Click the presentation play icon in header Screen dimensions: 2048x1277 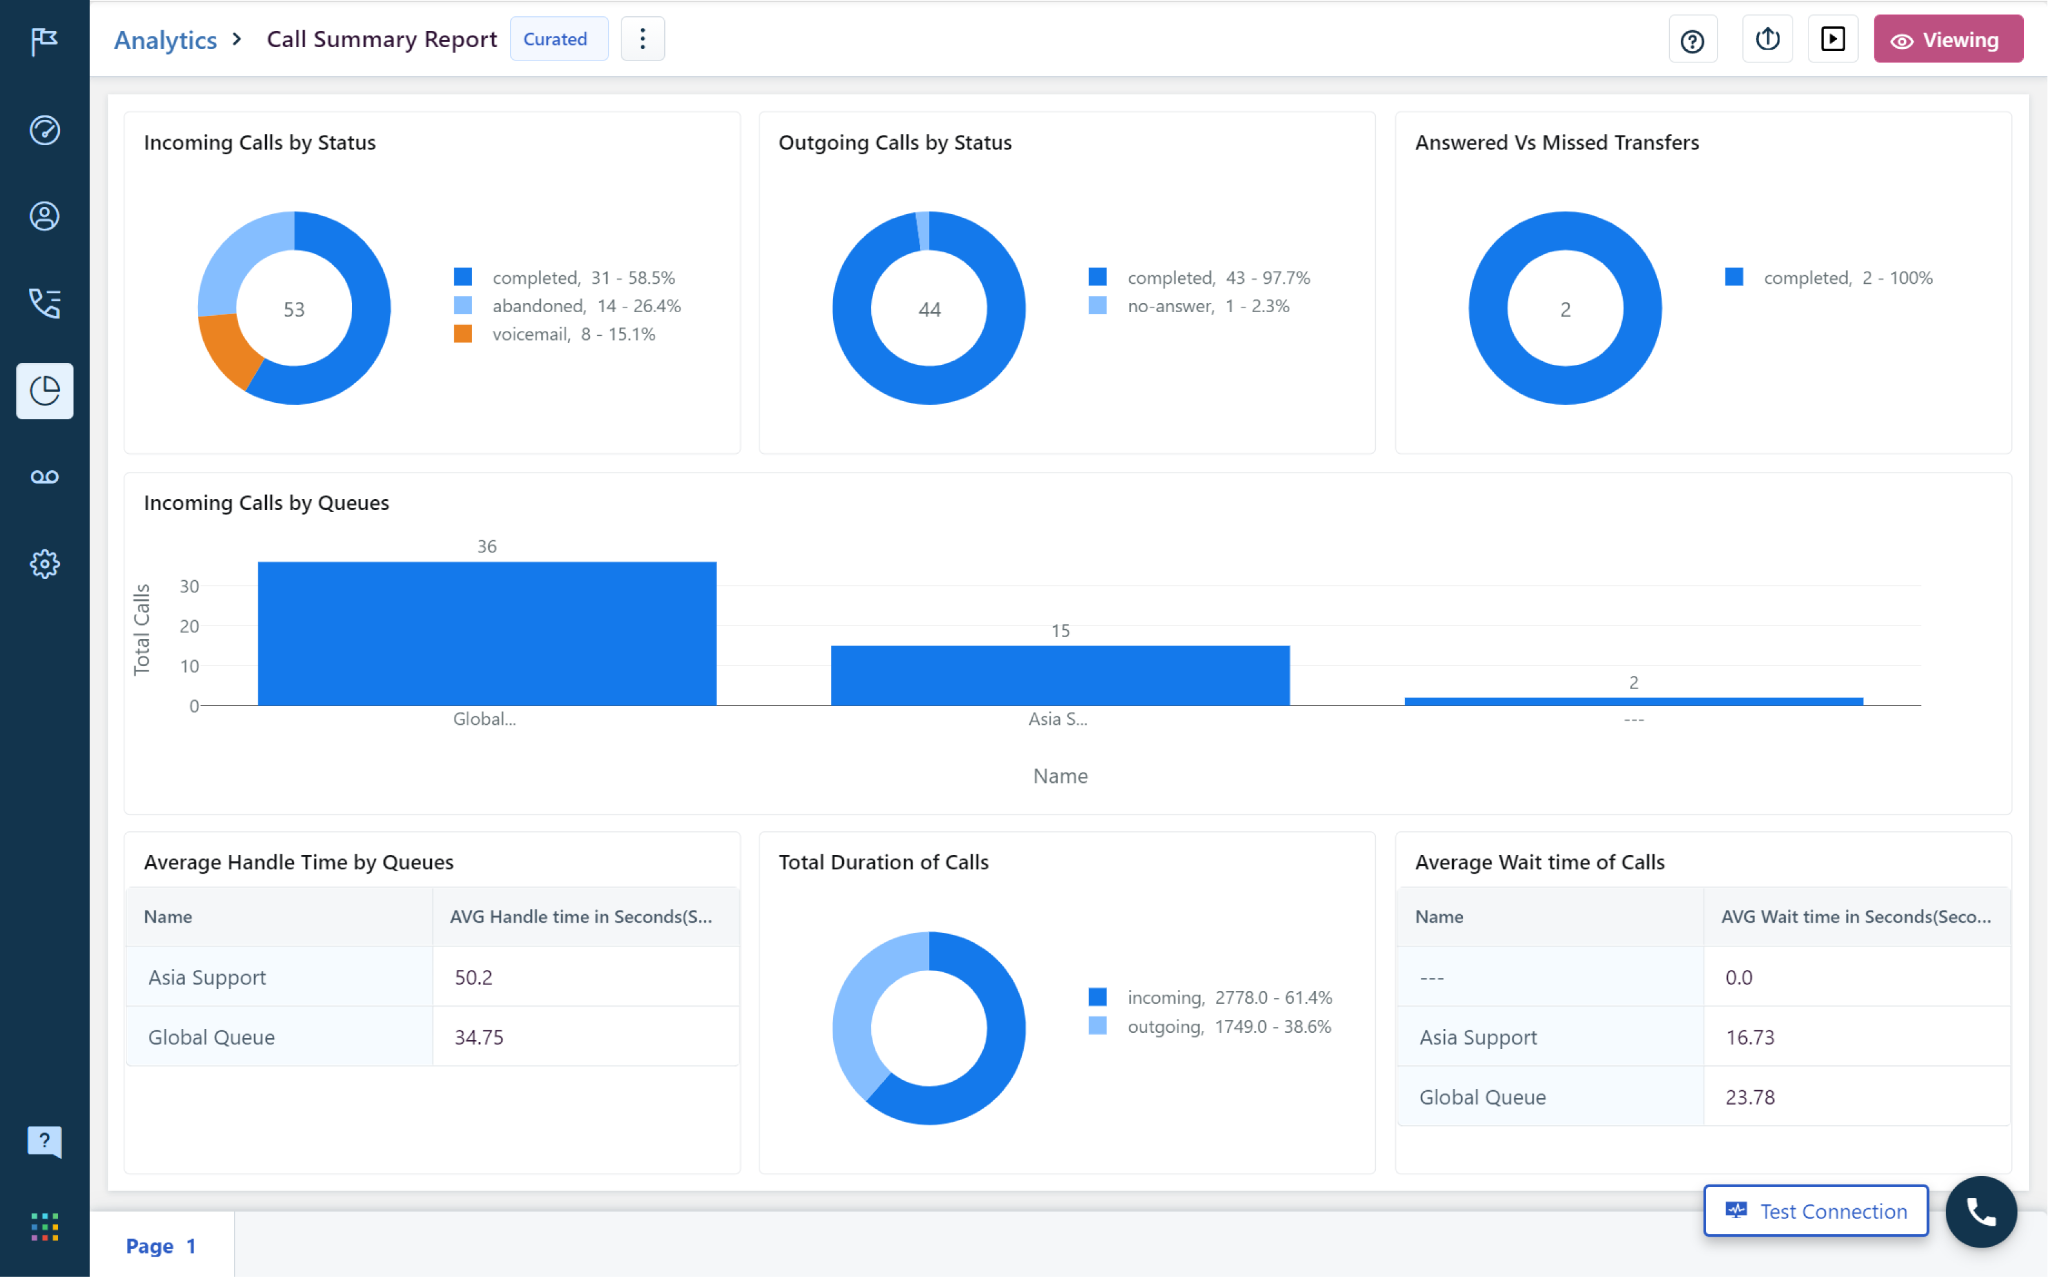pyautogui.click(x=1833, y=40)
